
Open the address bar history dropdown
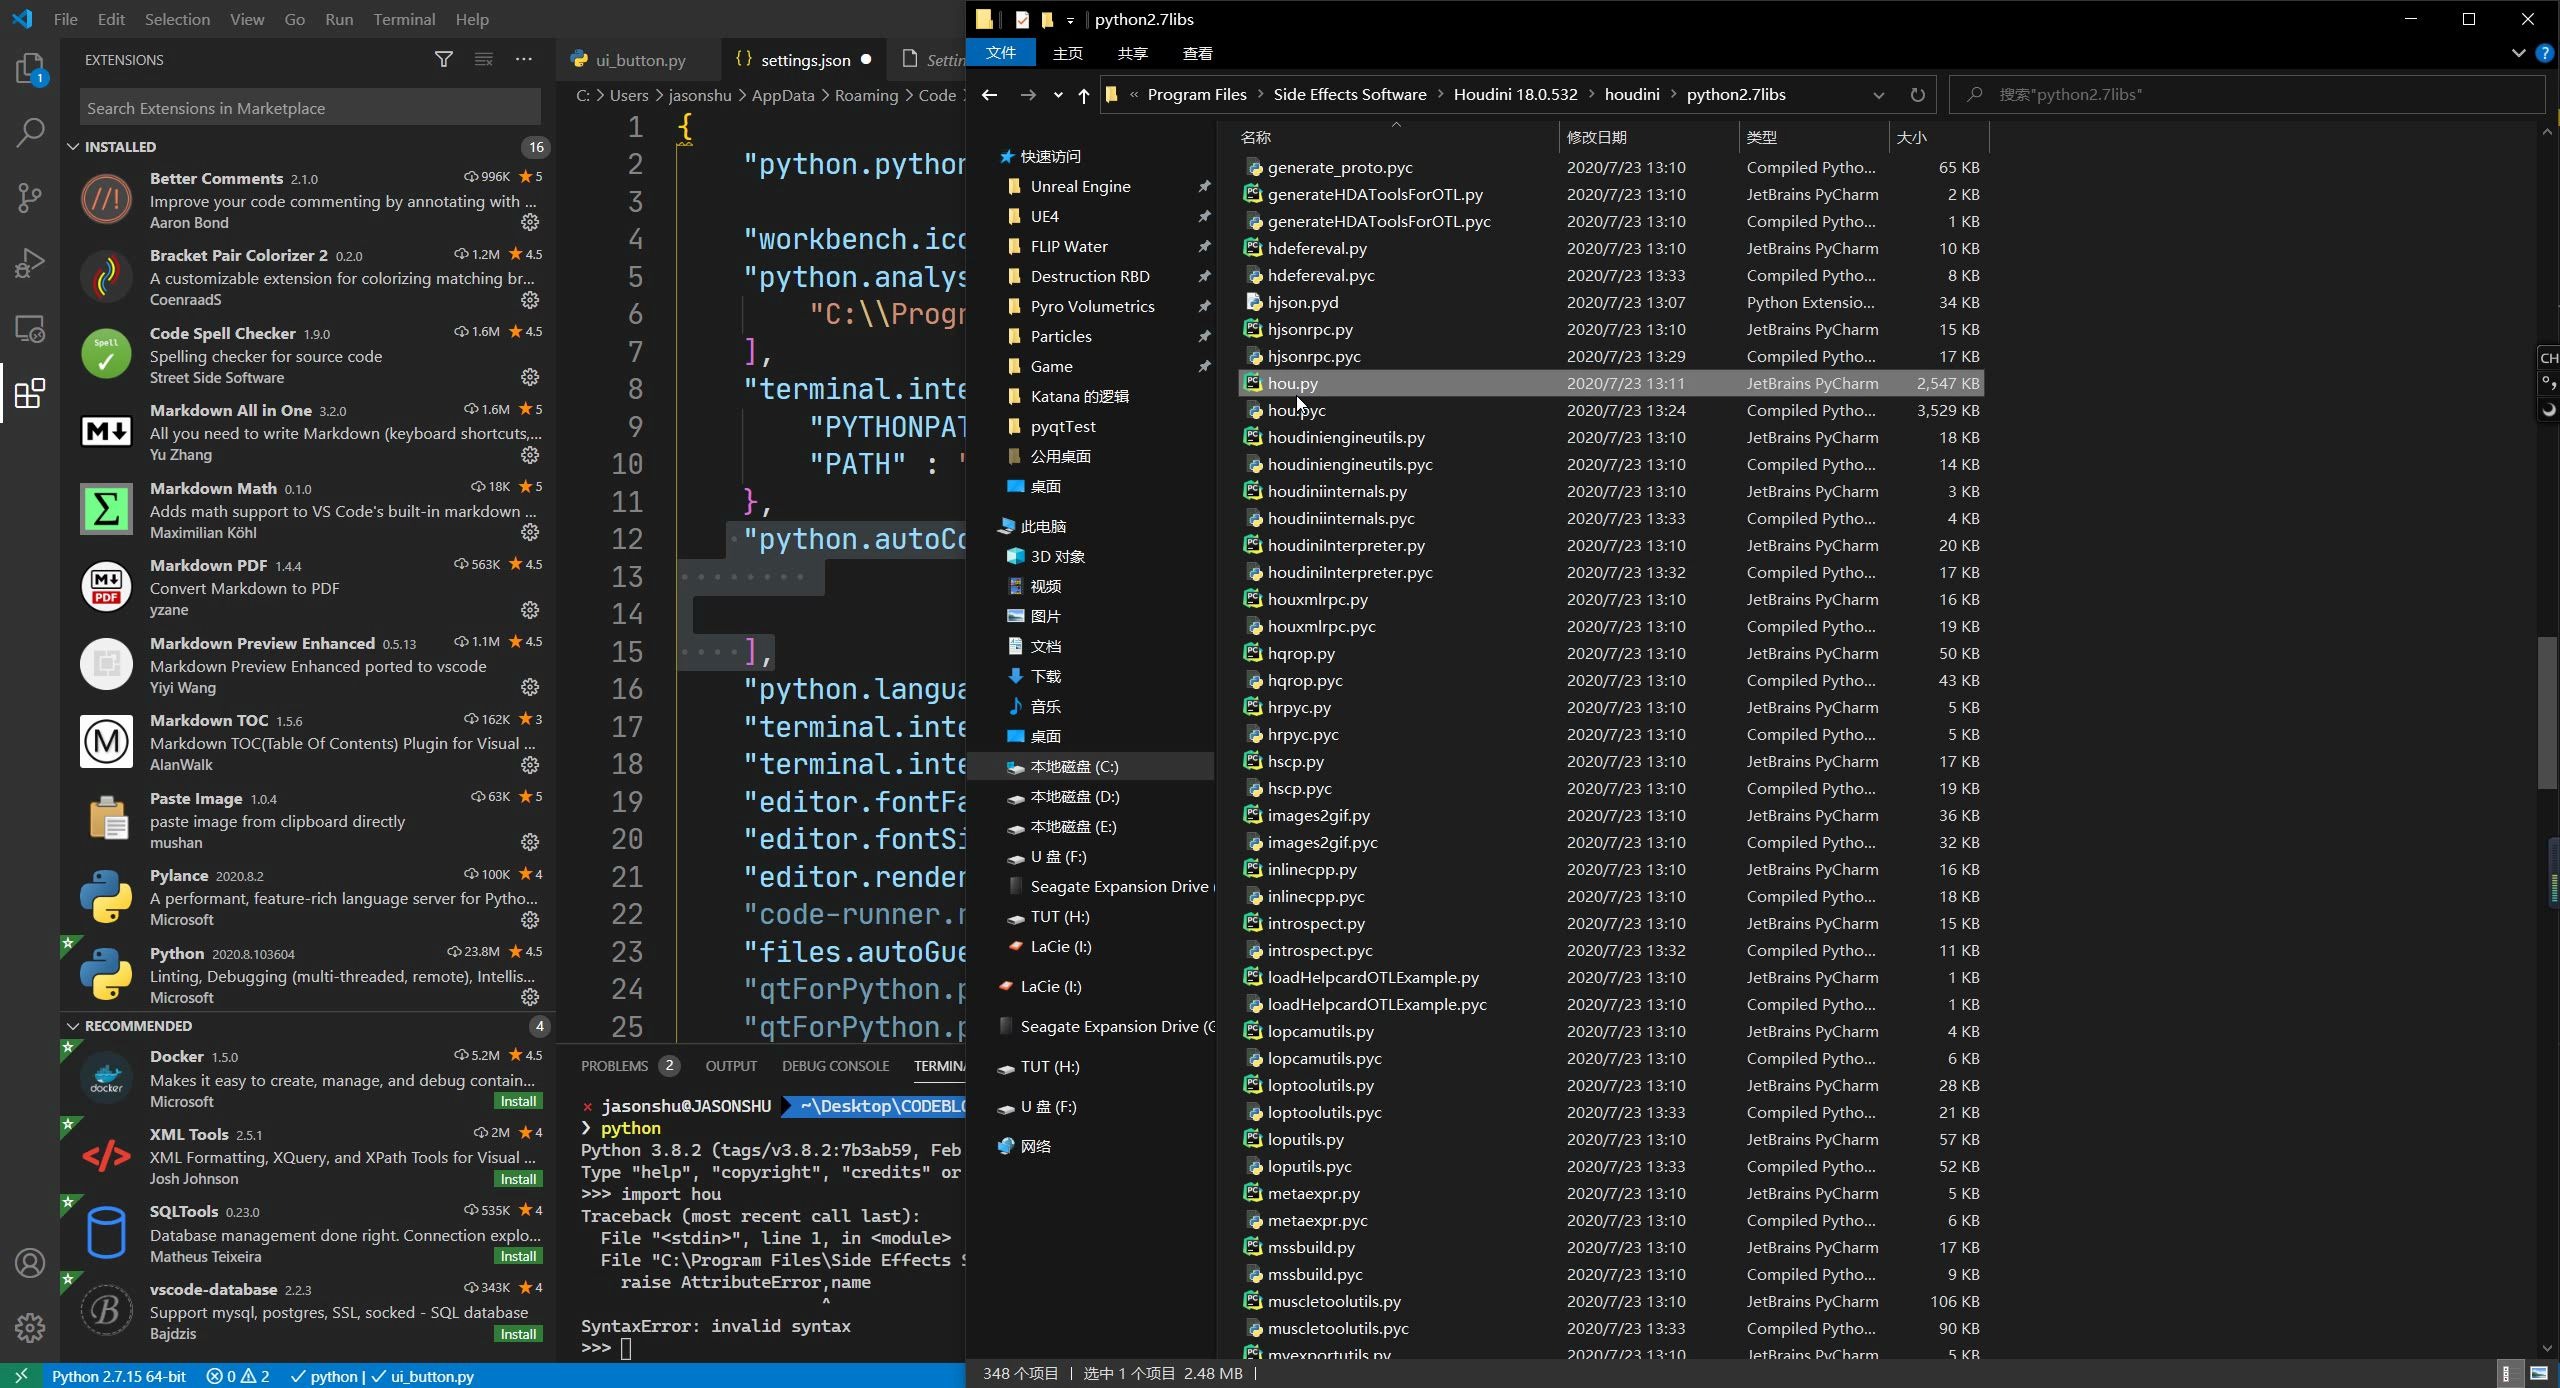pyautogui.click(x=1877, y=94)
